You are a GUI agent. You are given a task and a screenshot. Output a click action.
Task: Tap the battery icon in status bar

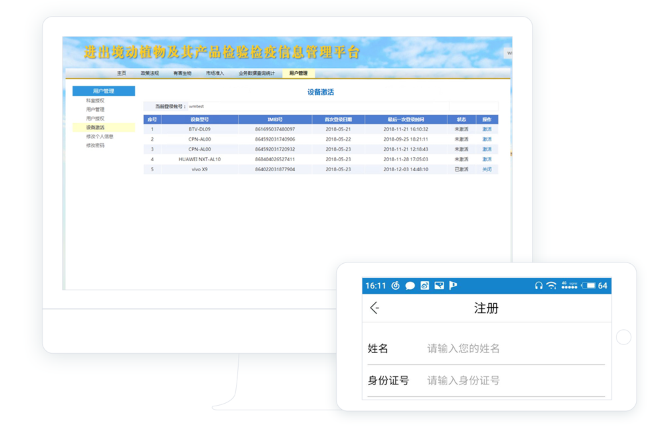tap(589, 286)
